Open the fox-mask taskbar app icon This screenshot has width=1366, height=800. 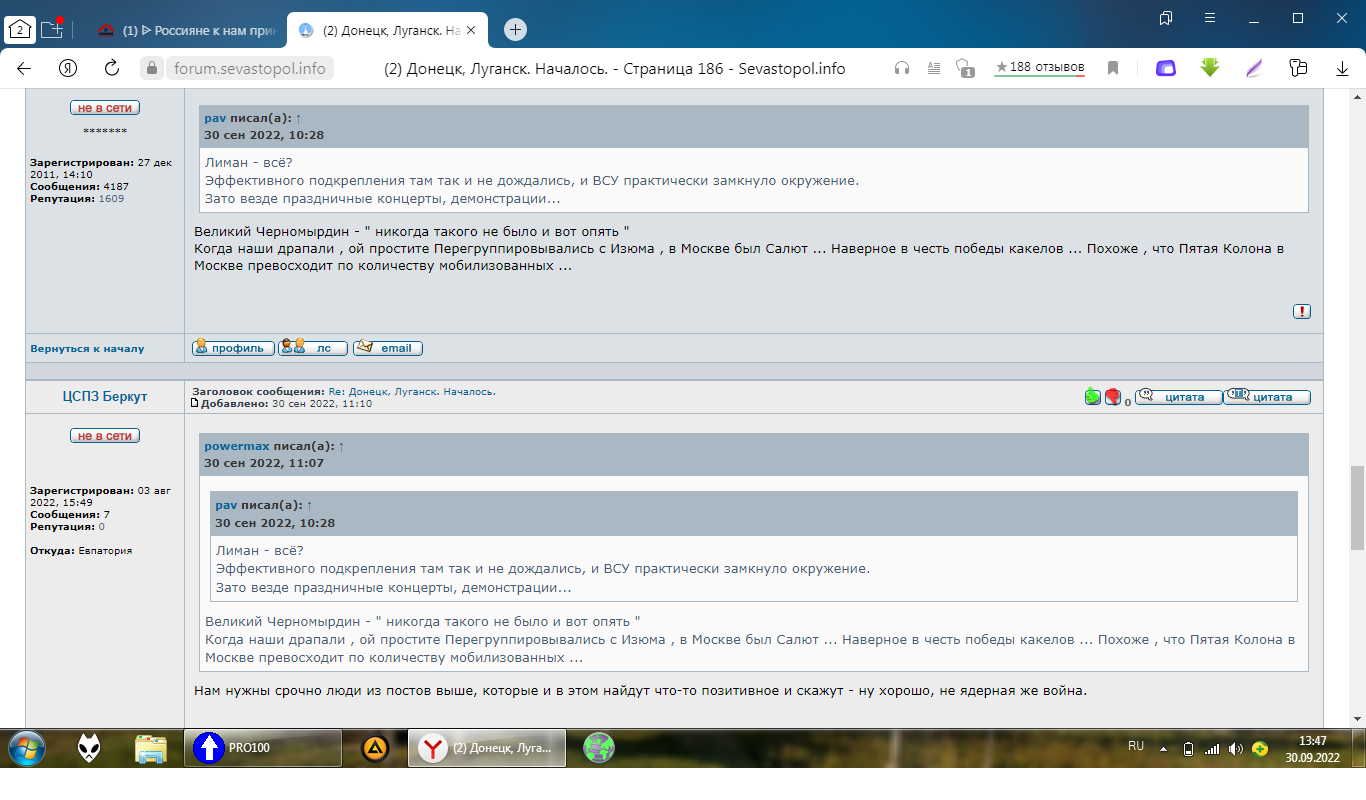pyautogui.click(x=89, y=748)
